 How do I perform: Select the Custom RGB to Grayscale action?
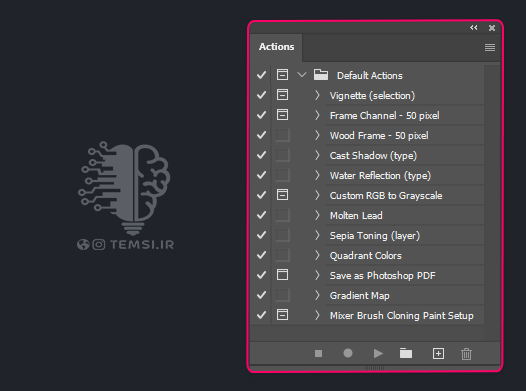point(386,196)
